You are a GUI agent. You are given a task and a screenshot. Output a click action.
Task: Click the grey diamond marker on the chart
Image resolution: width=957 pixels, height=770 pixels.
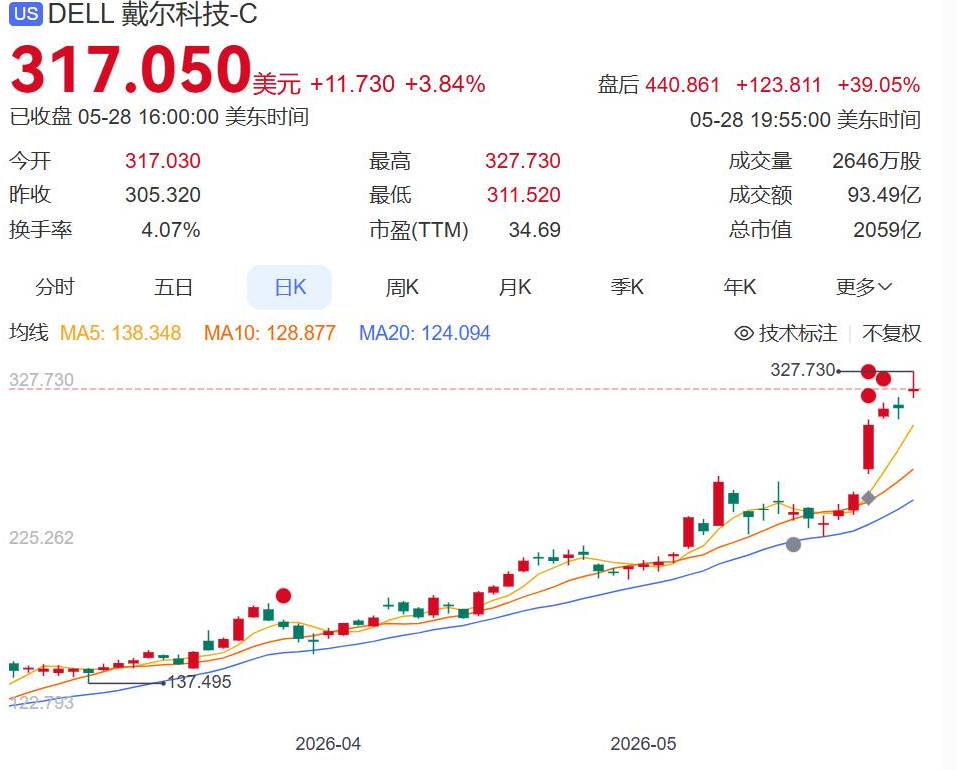click(868, 498)
